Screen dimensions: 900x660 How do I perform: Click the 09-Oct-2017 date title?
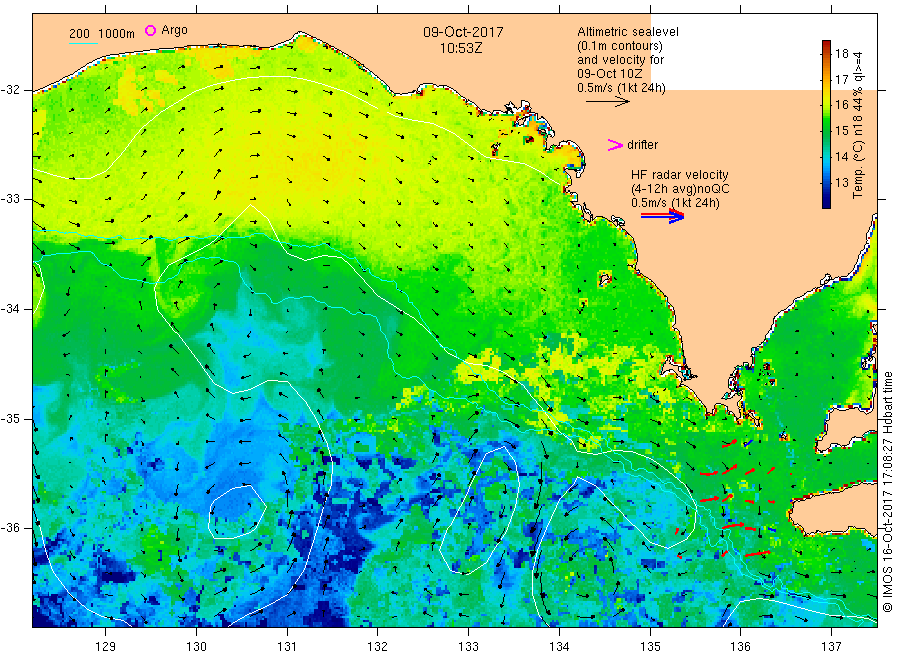[463, 32]
